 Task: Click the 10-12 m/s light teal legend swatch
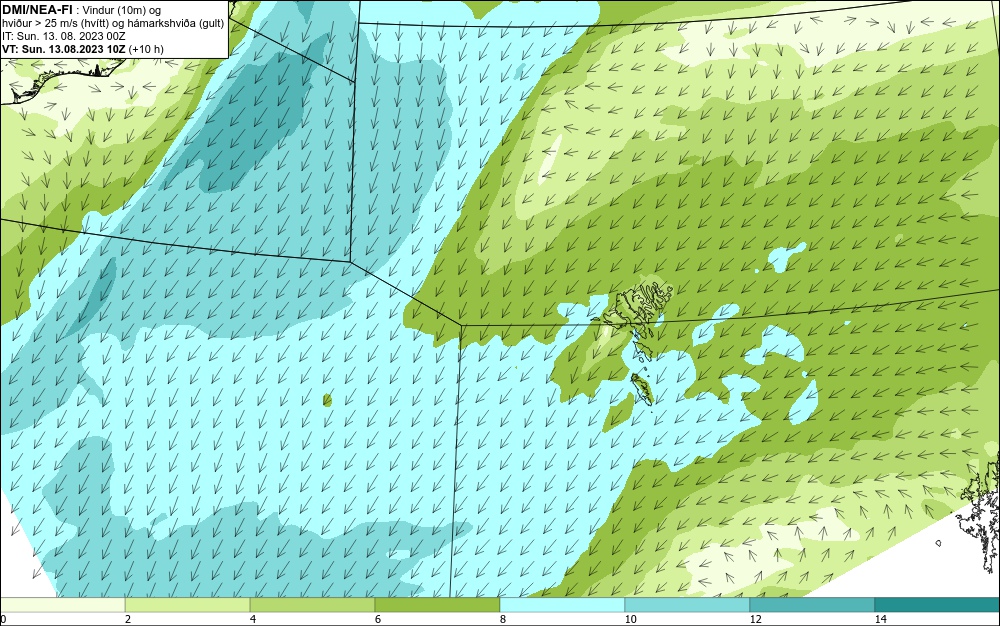[687, 605]
